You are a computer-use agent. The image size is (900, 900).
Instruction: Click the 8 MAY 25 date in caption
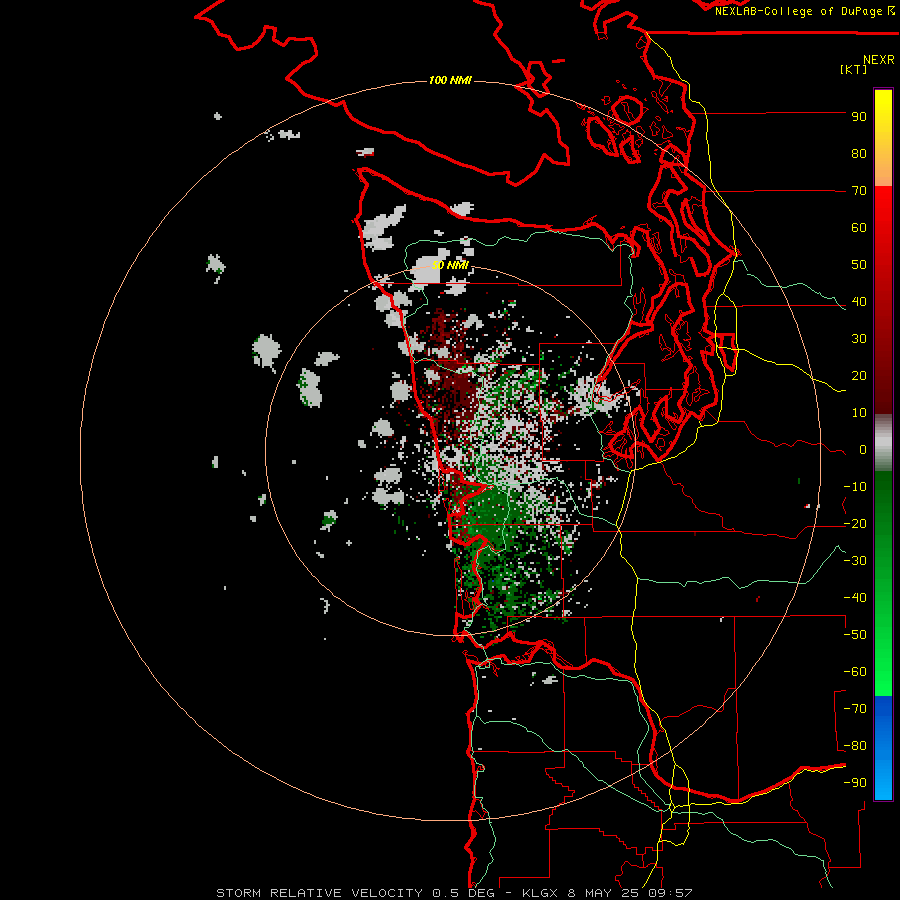point(602,893)
